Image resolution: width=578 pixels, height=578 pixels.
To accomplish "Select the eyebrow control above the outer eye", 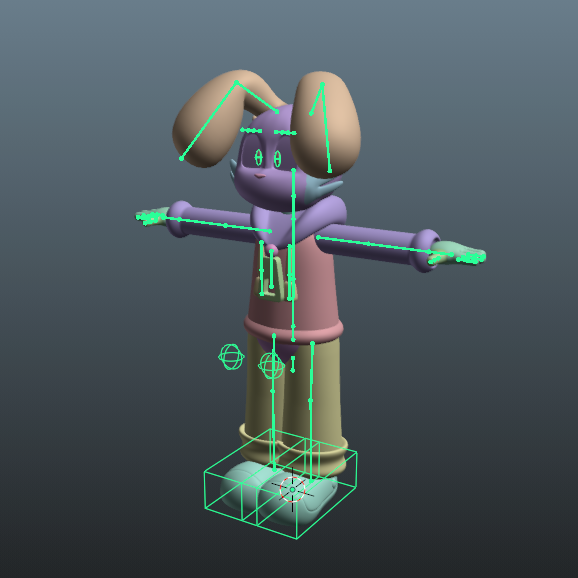I will (x=251, y=130).
